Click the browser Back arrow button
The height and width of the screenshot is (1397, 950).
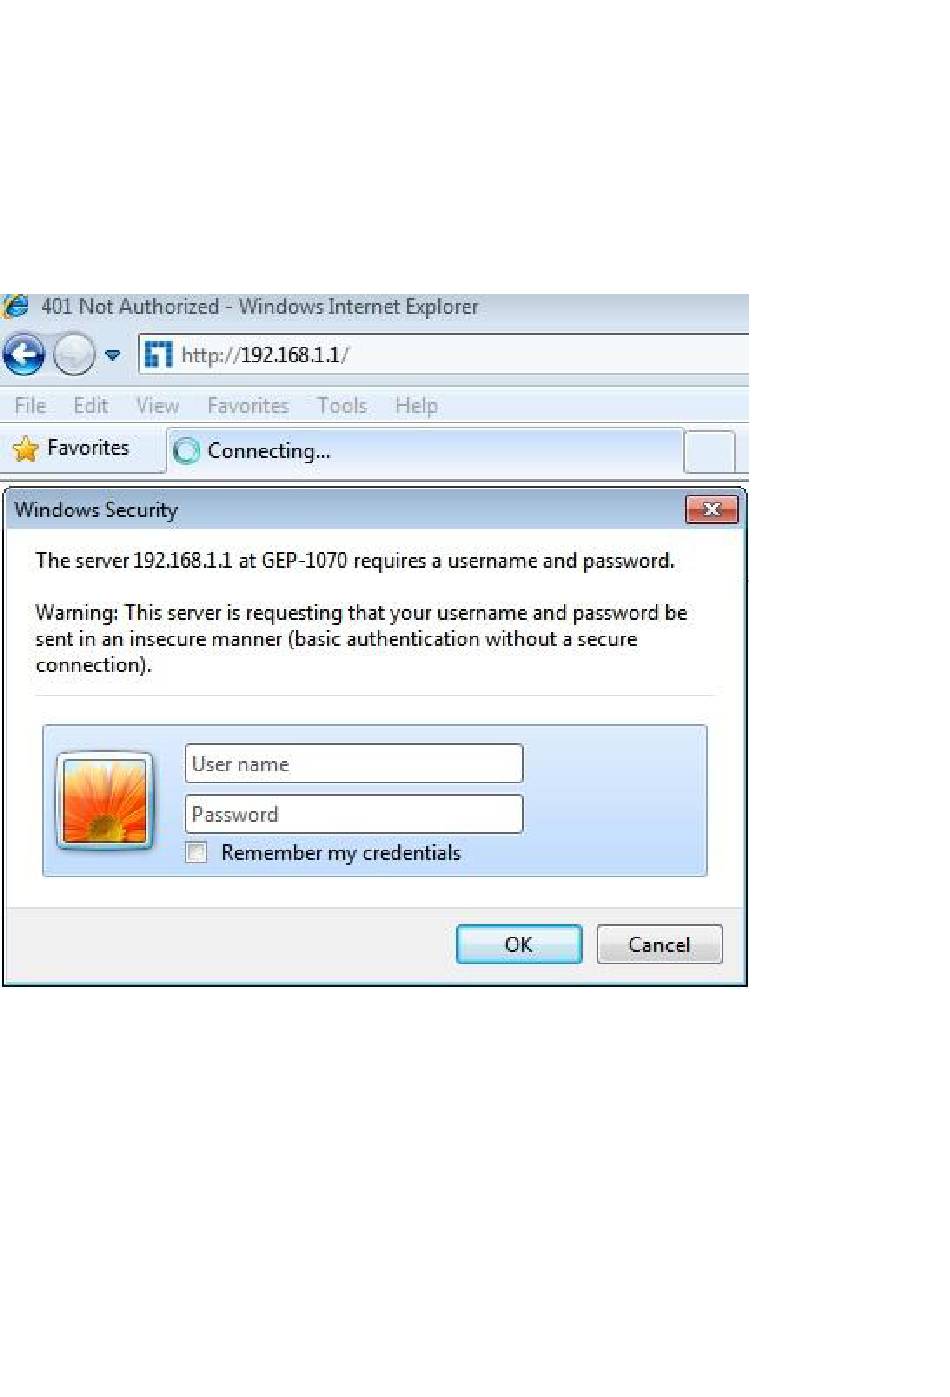tap(24, 354)
